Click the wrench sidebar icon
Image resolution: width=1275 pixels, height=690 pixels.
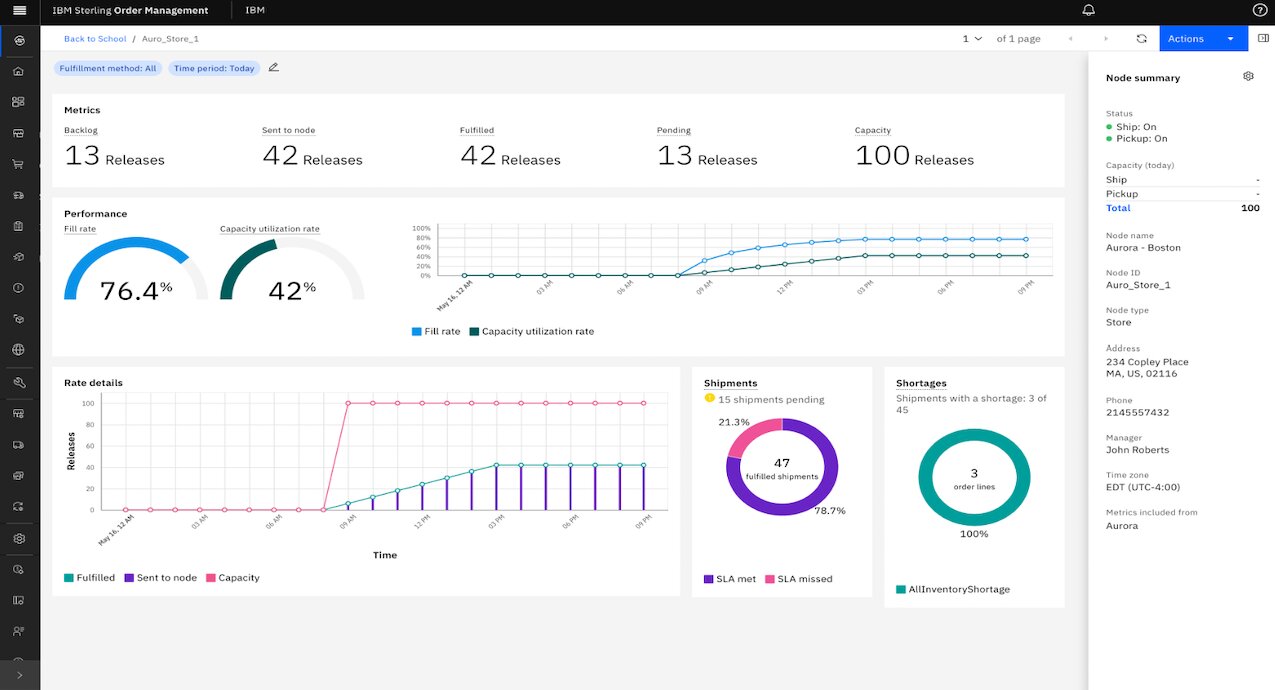point(18,383)
